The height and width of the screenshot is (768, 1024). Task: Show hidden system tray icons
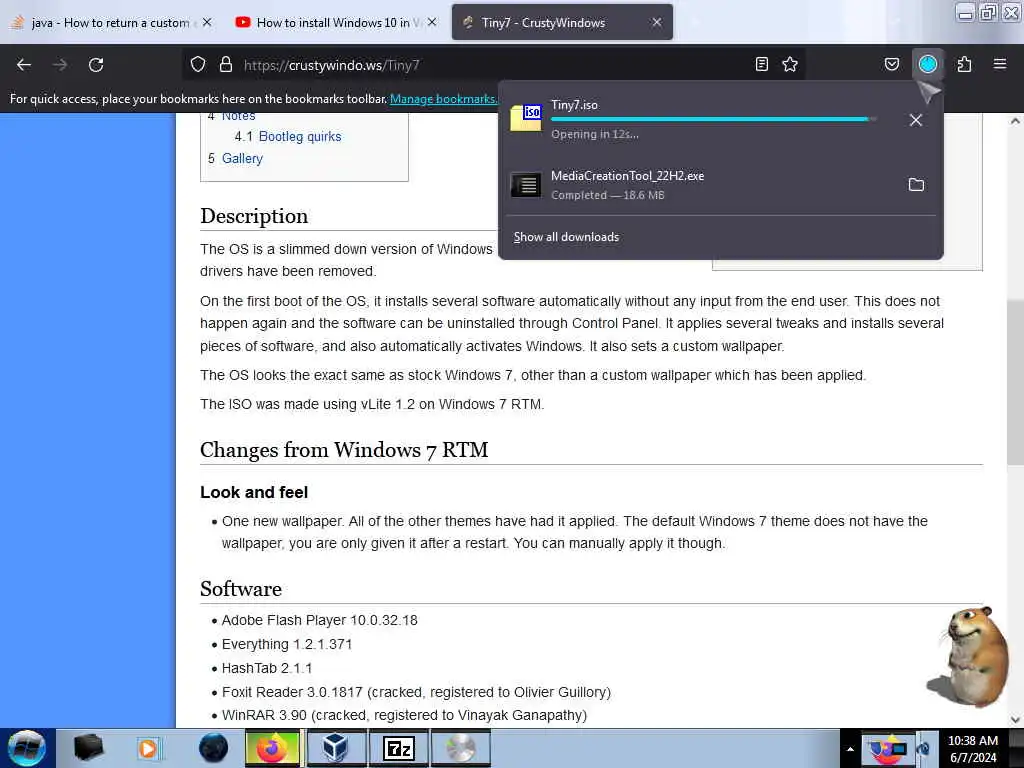(x=850, y=749)
